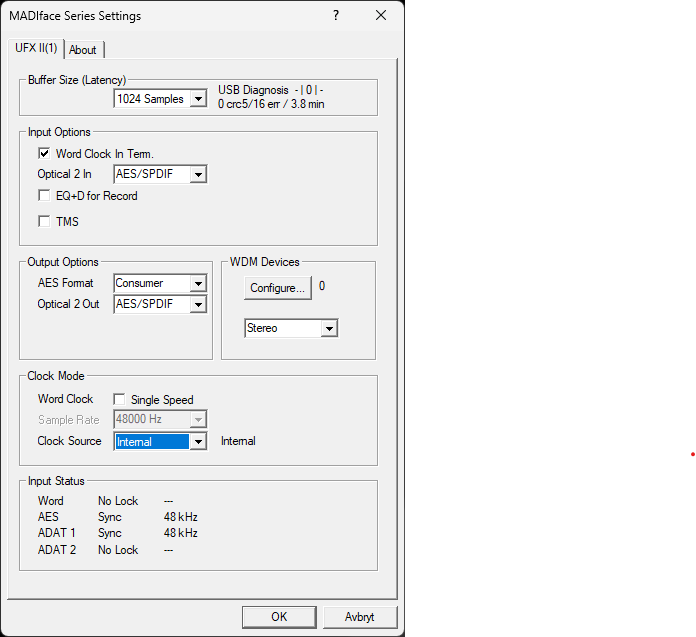
Task: Click the Word 'No Lock' status
Action: pyautogui.click(x=118, y=501)
